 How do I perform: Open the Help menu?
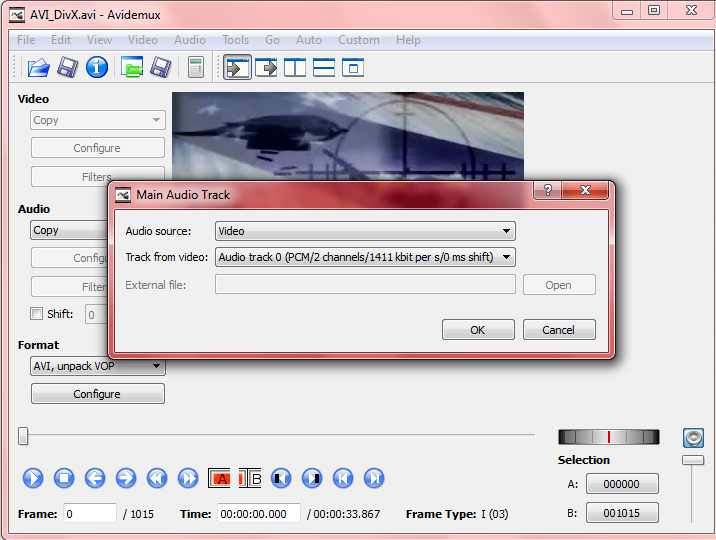(x=408, y=40)
